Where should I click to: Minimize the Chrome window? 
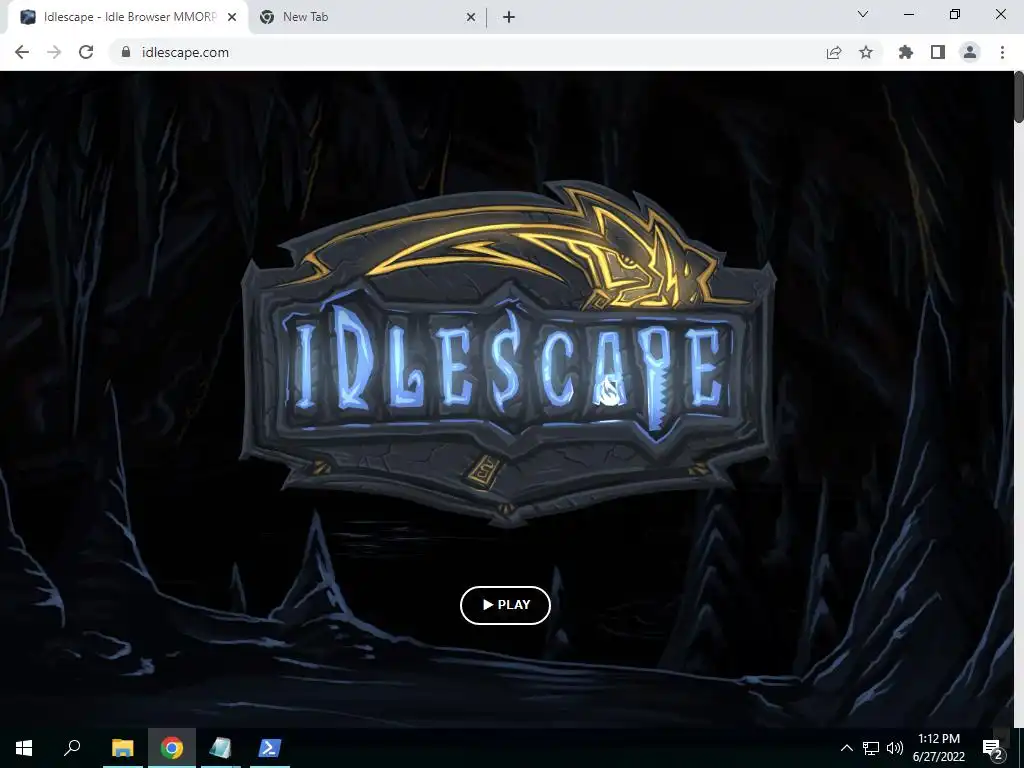point(909,14)
